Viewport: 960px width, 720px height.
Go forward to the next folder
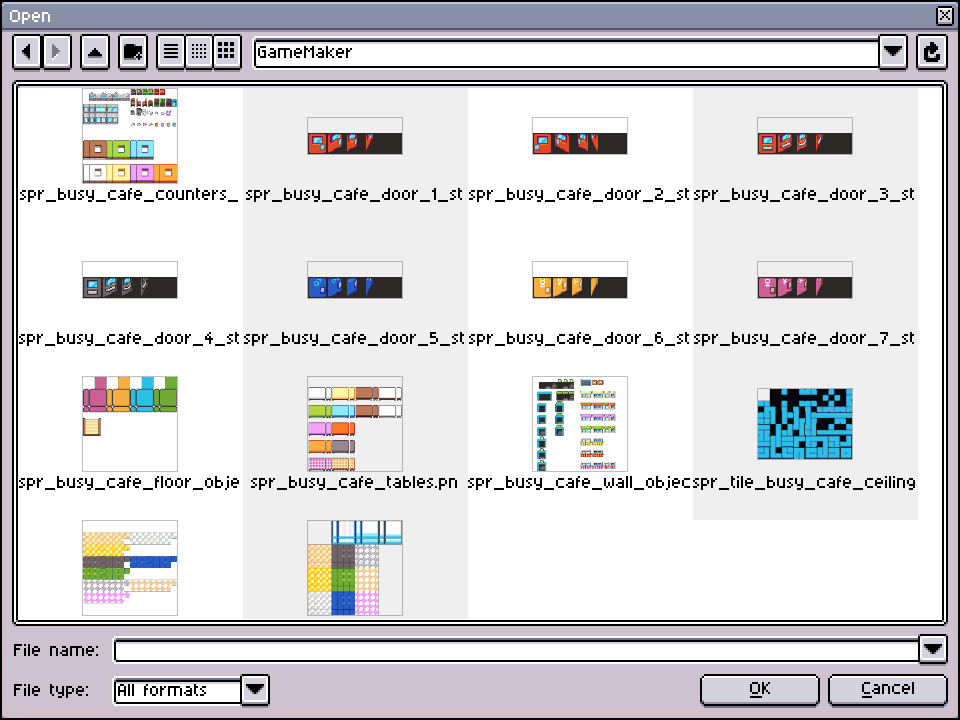click(x=56, y=52)
